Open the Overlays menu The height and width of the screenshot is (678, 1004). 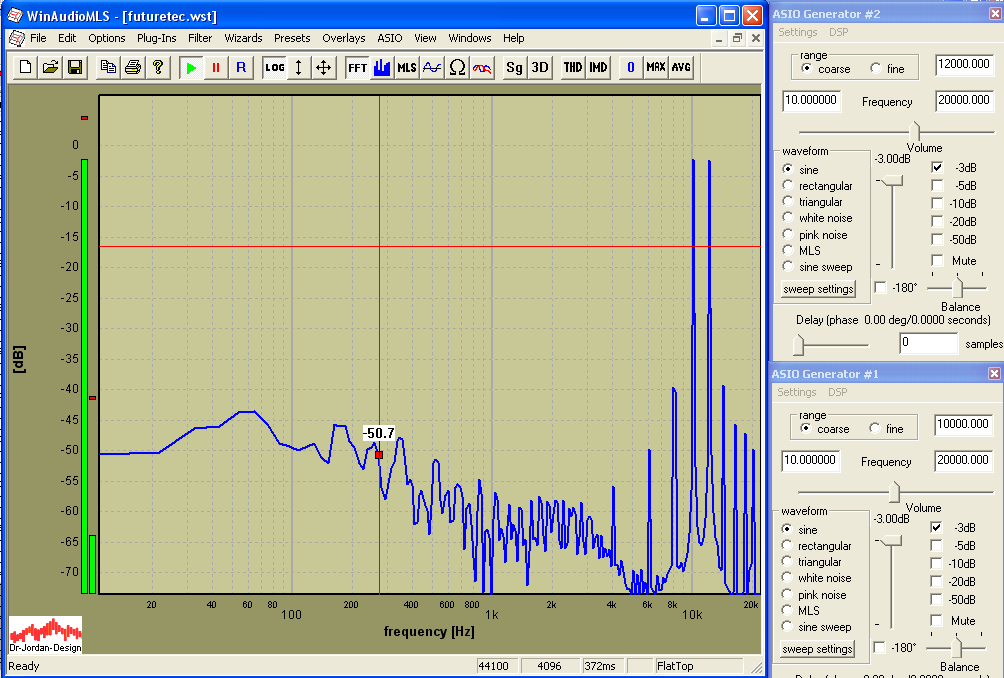(x=343, y=38)
